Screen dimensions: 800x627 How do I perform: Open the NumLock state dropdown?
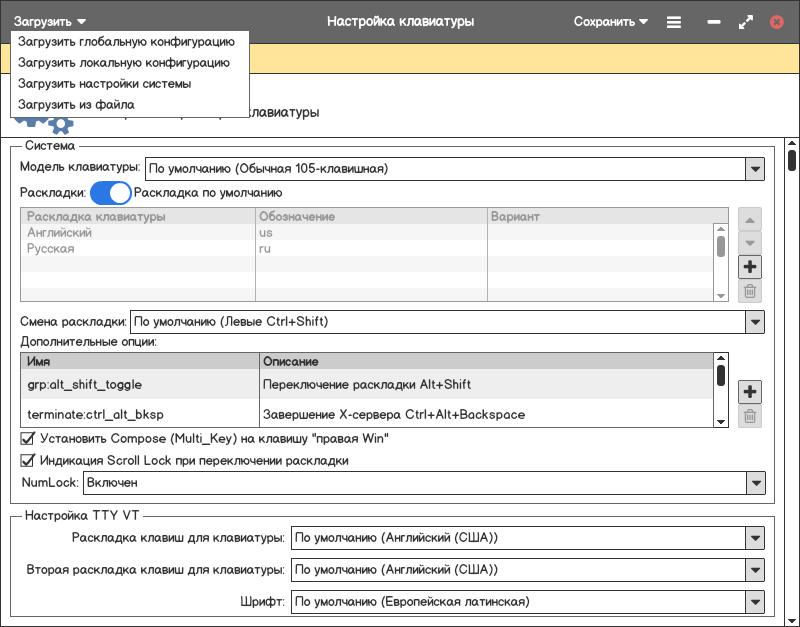[x=754, y=483]
